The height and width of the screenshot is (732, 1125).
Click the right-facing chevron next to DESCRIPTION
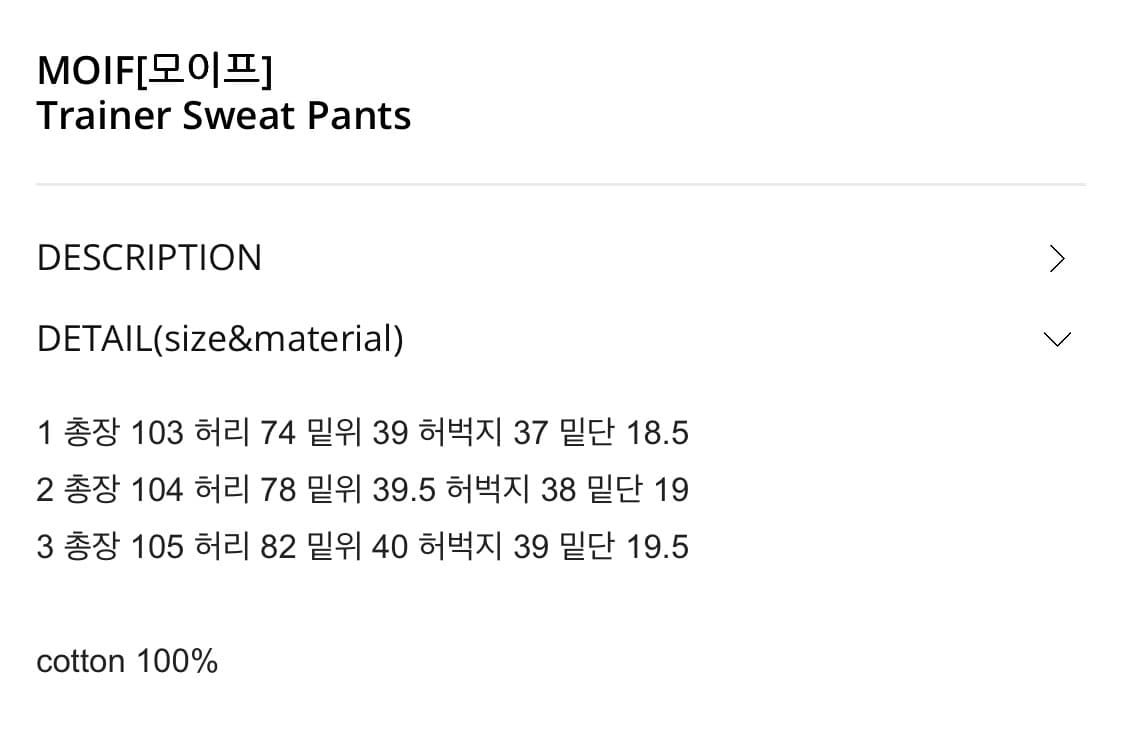[1057, 258]
